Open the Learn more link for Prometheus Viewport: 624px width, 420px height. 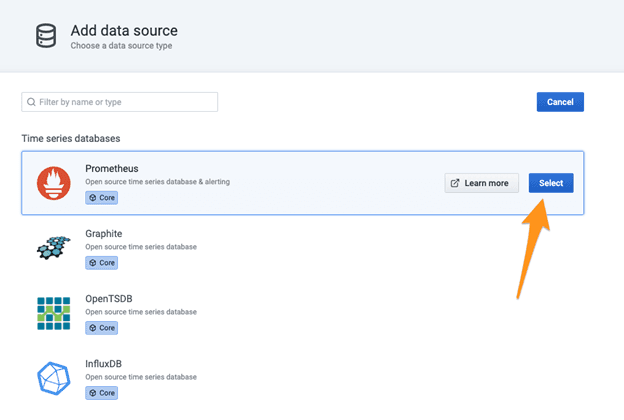tap(482, 183)
